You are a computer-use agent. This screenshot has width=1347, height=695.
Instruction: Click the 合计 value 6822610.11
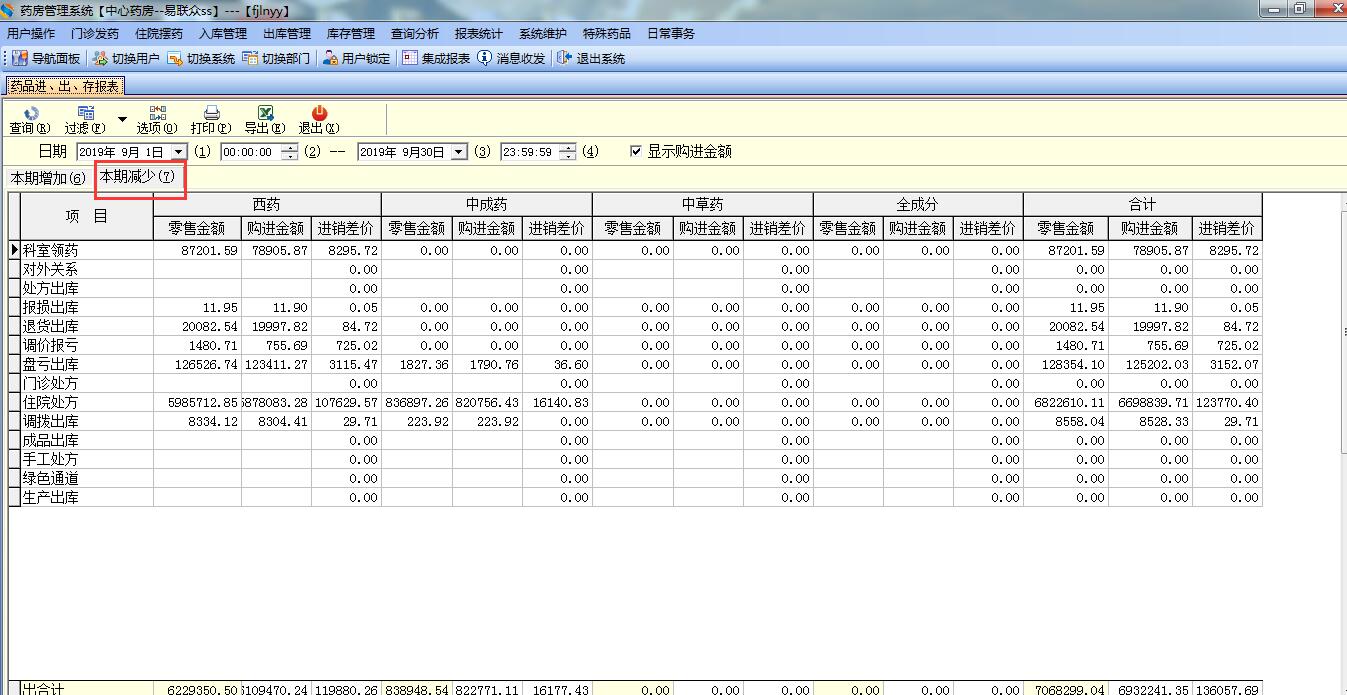(1066, 402)
